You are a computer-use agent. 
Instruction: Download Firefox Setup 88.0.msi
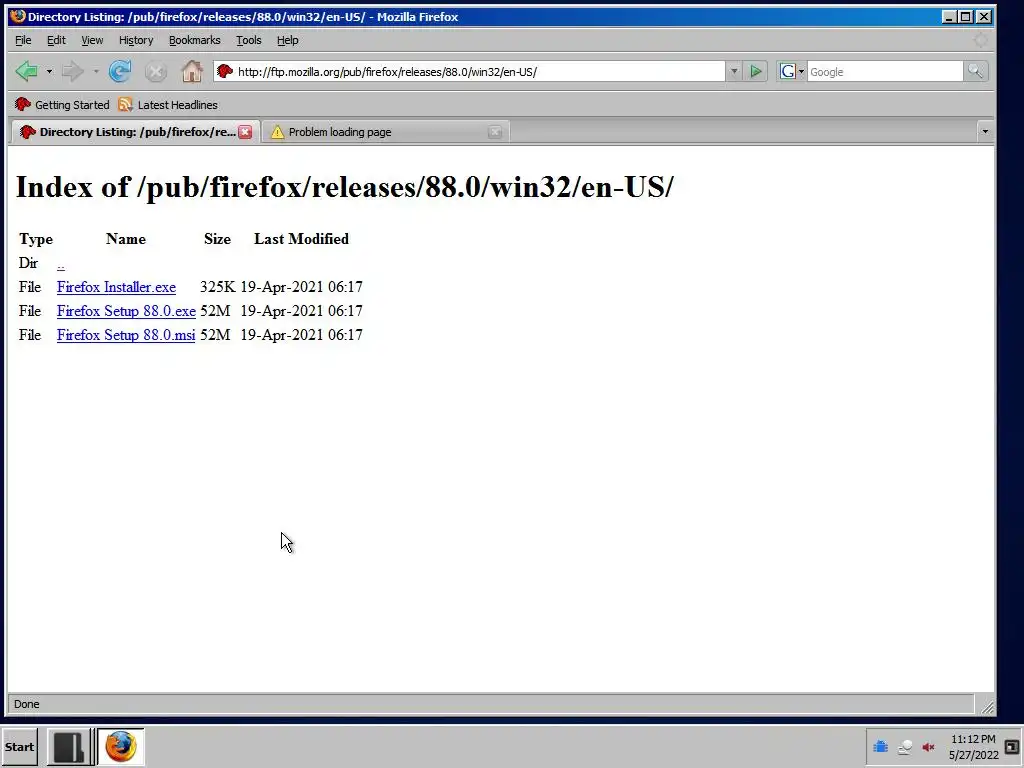coord(126,335)
